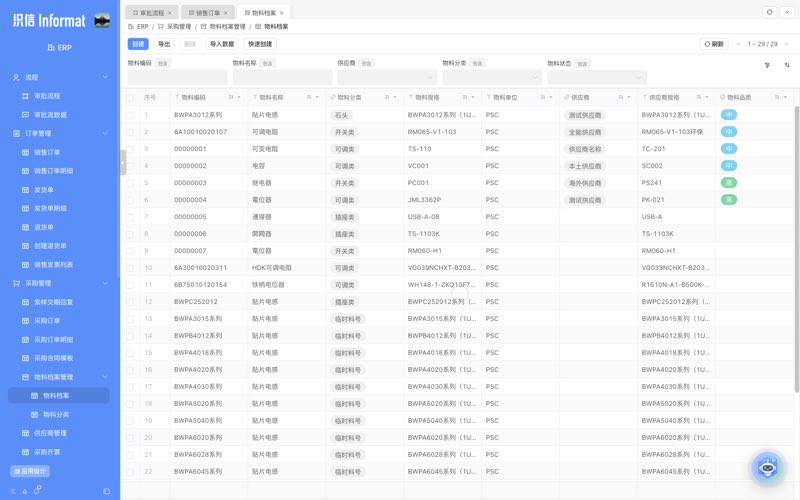Open the 物料状态 filter dropdown

coord(597,77)
